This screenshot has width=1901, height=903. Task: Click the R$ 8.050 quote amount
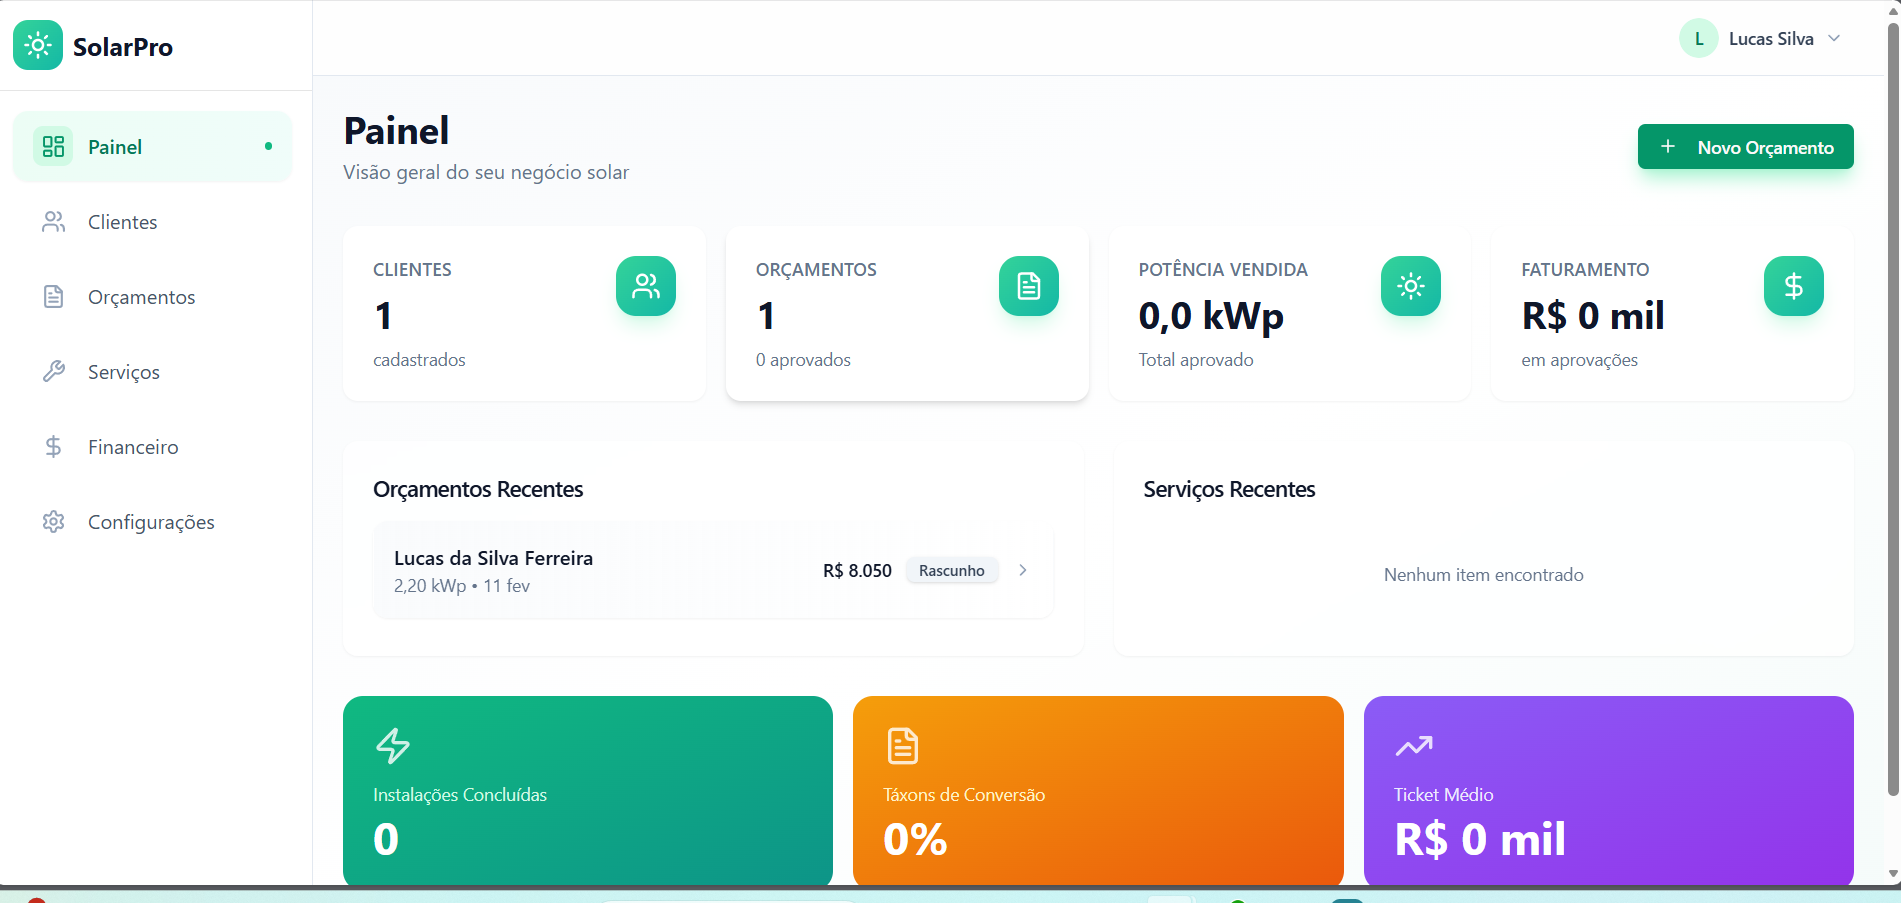click(x=857, y=570)
